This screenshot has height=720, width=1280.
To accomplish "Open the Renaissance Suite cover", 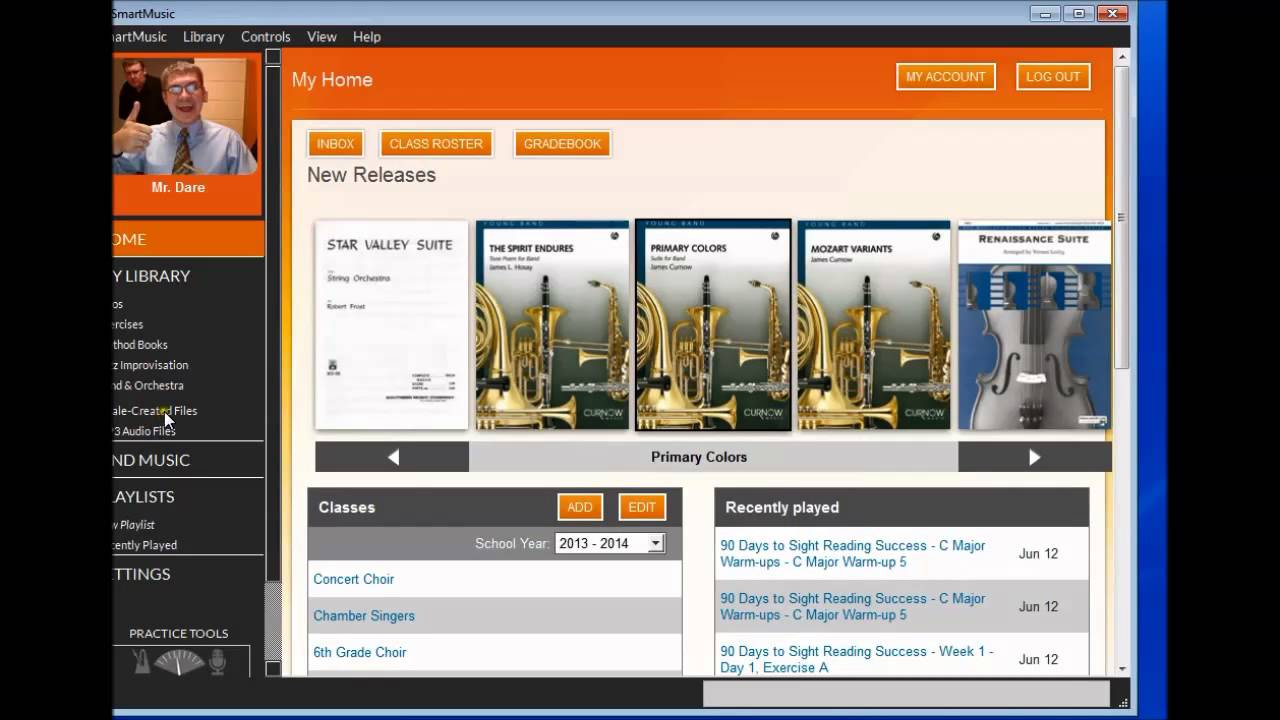I will 1034,325.
